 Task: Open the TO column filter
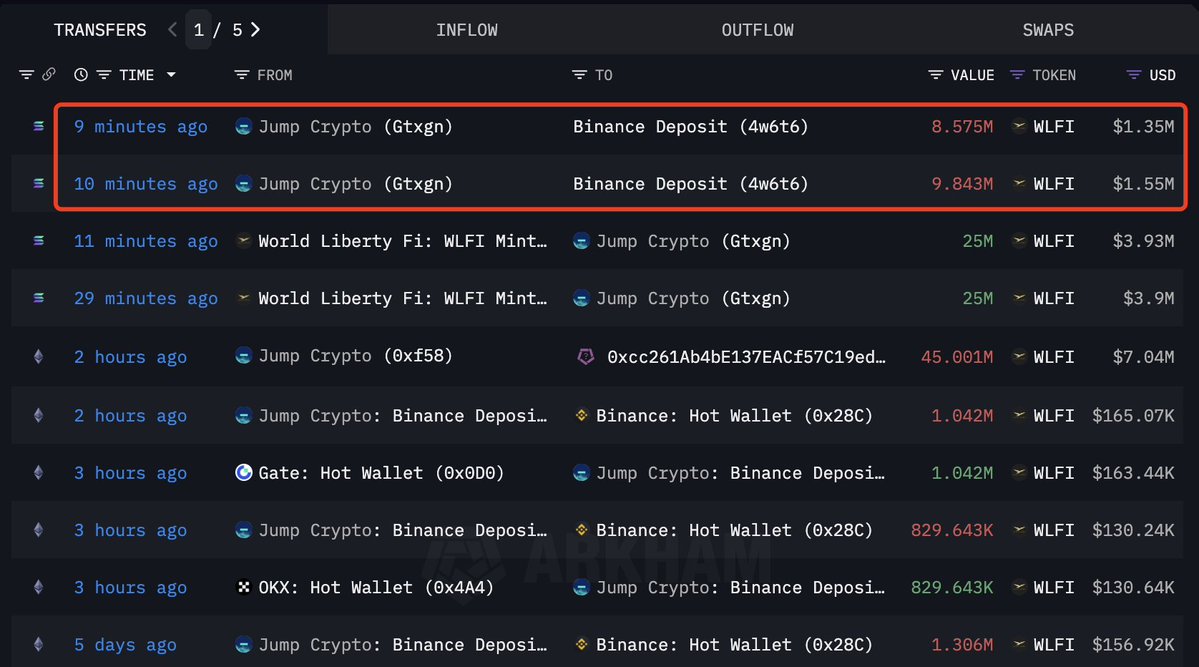pos(579,75)
